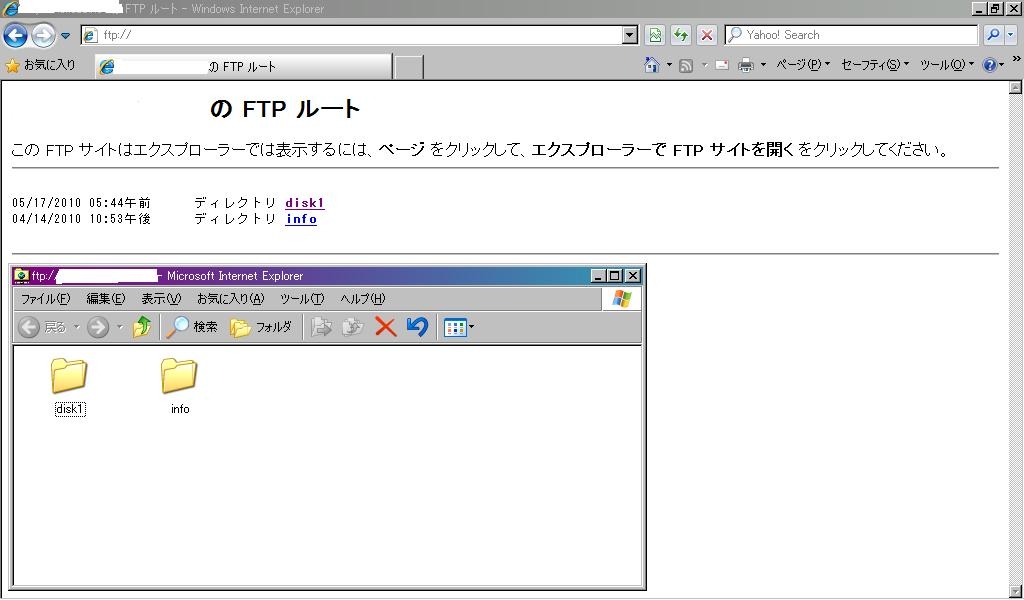Click the ftp:// address bar field
Viewport: 1024px width, 600px height.
pyautogui.click(x=353, y=35)
